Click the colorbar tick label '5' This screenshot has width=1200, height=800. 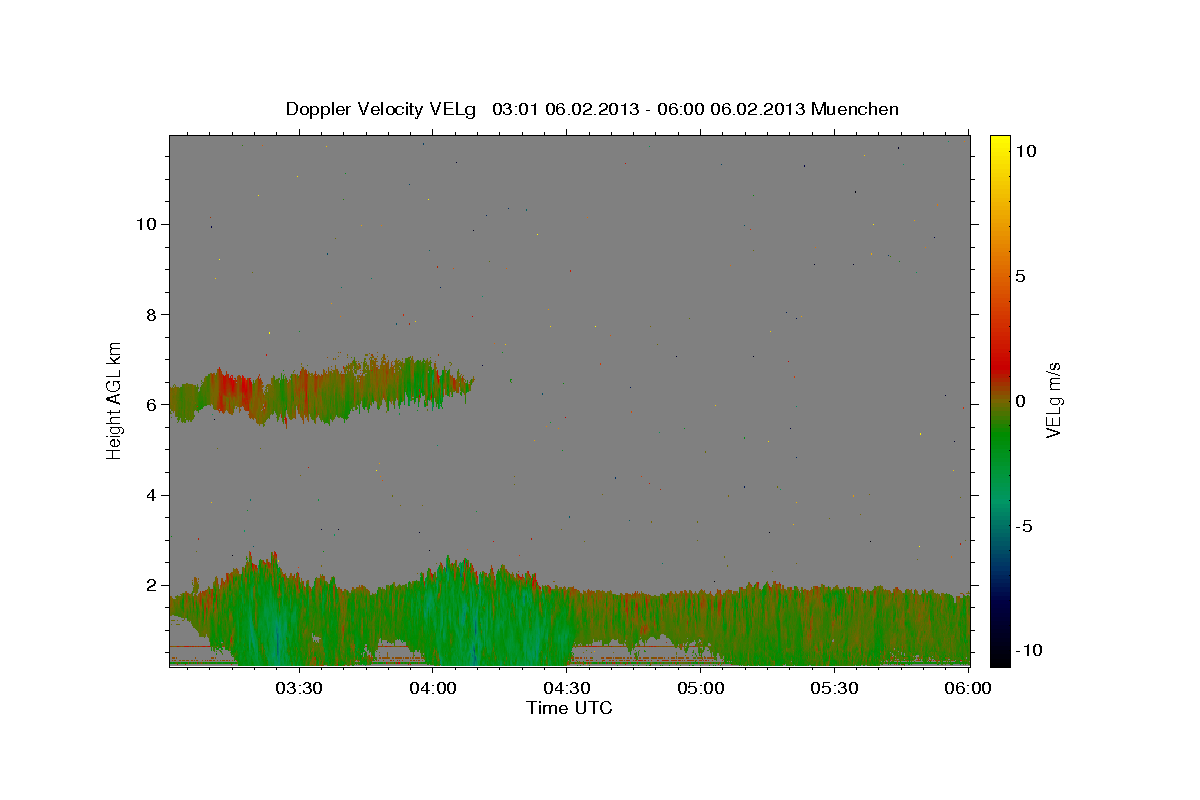pos(1020,276)
